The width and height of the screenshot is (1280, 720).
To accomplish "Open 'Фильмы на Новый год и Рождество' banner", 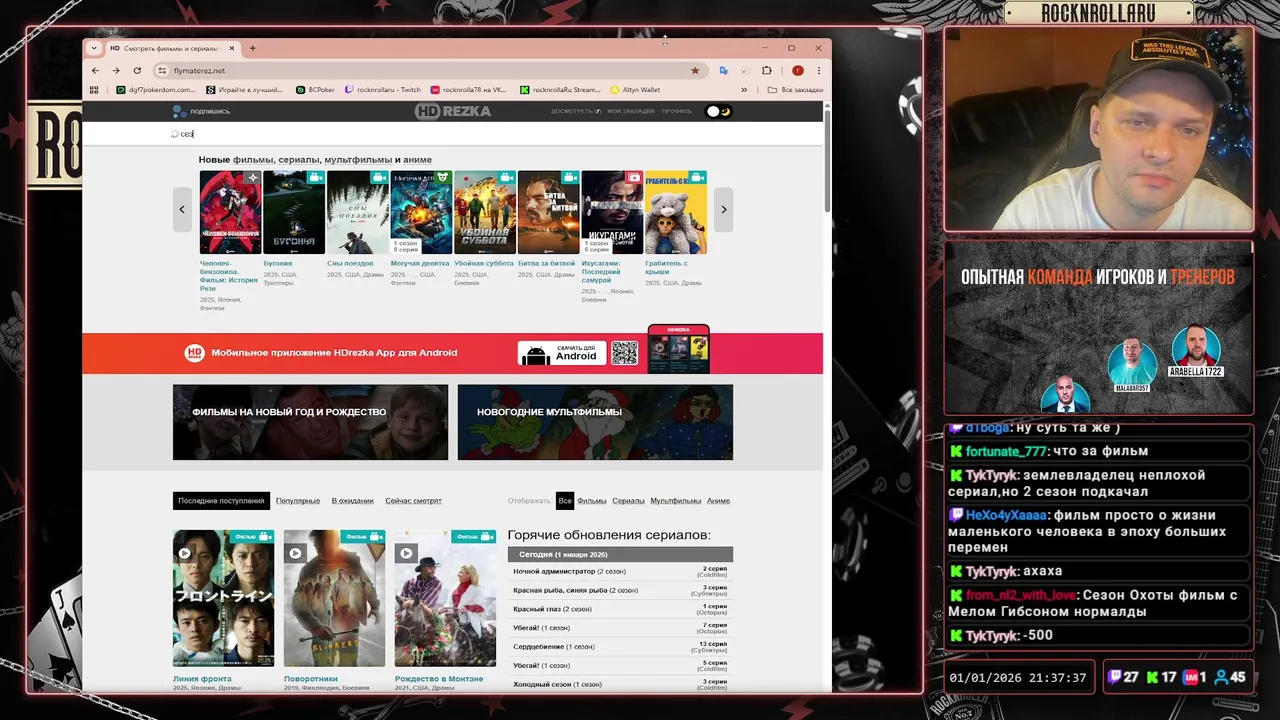I will [310, 422].
